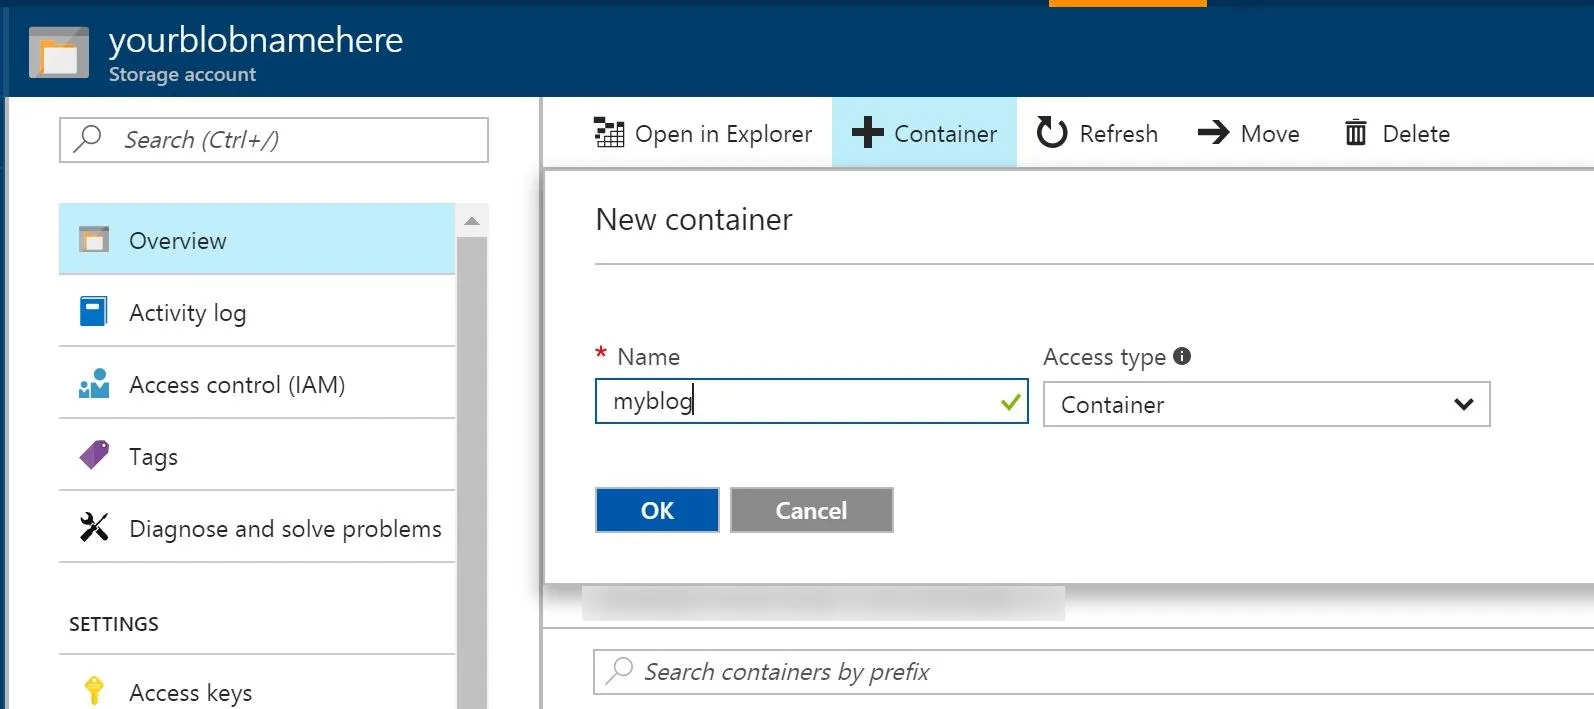Open the Access type dropdown
Viewport: 1594px width, 709px height.
(x=1266, y=404)
